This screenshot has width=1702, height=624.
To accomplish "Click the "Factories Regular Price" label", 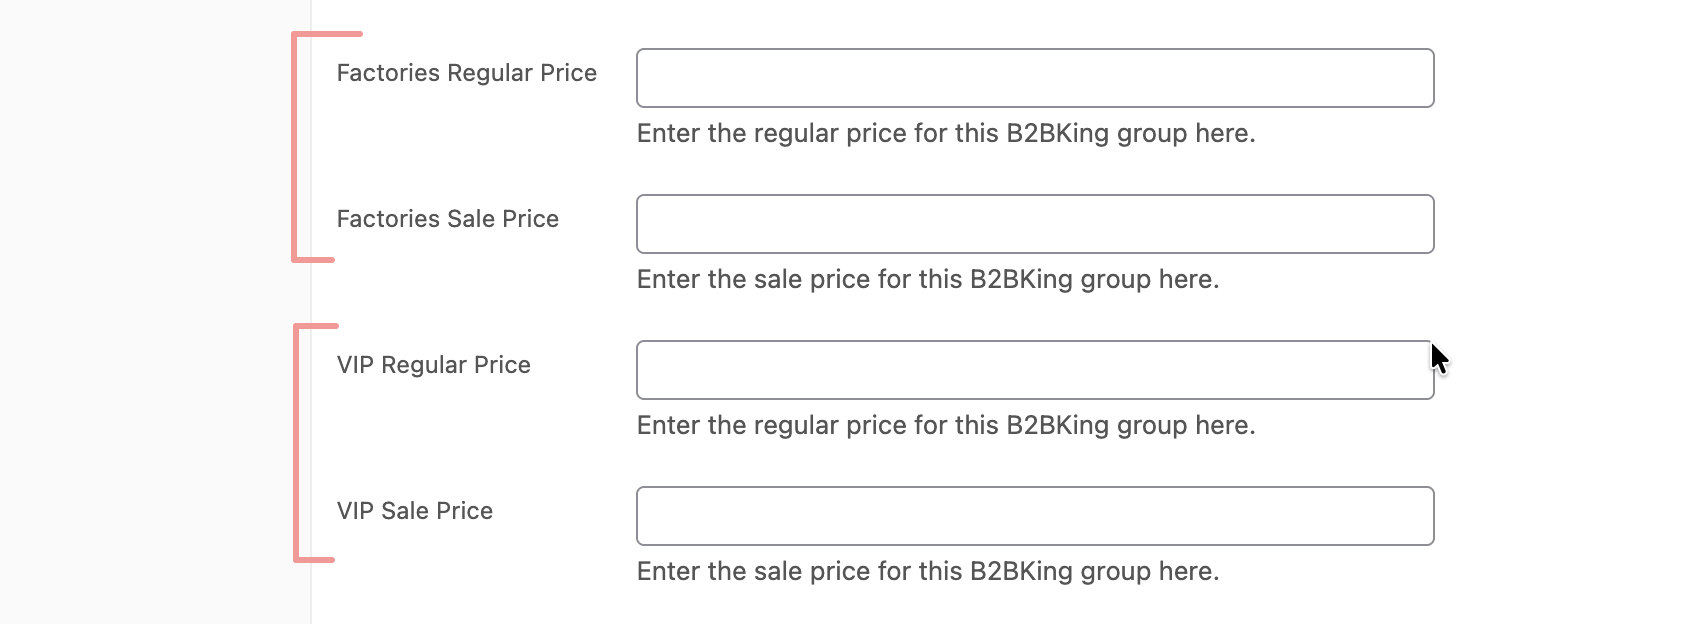I will point(466,73).
